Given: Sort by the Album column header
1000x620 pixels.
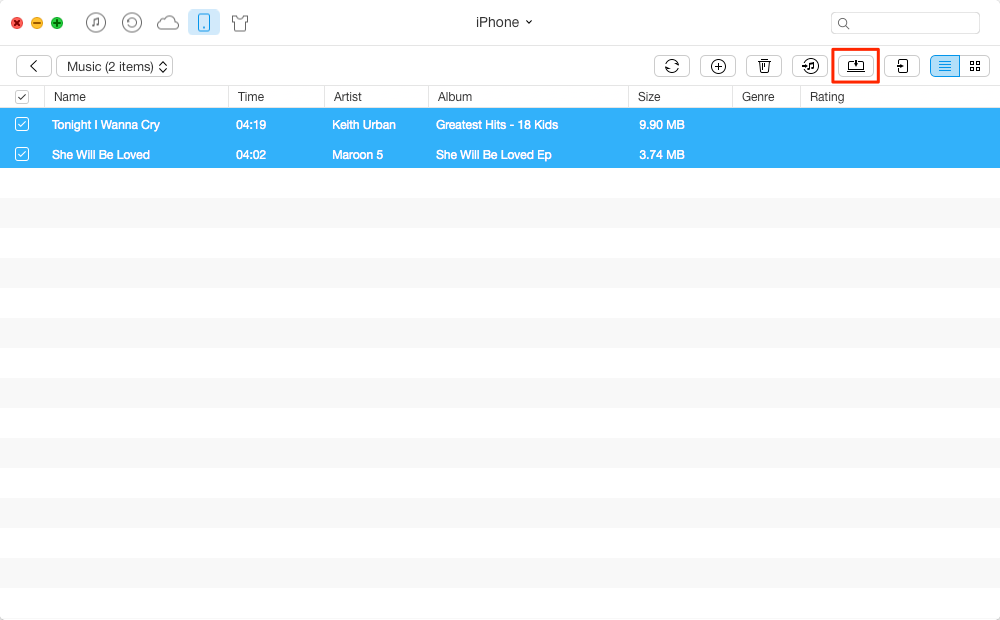Looking at the screenshot, I should tap(529, 97).
